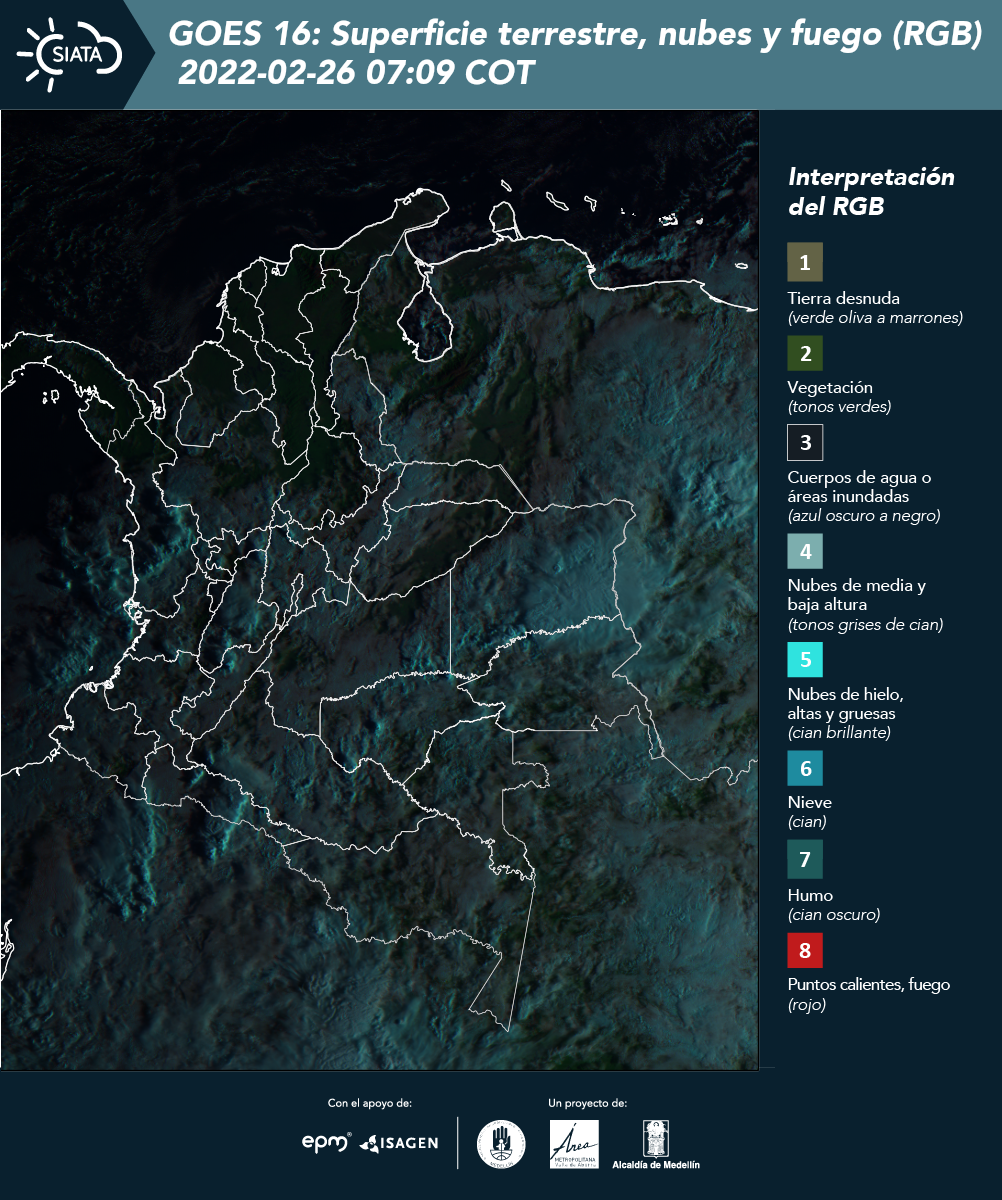This screenshot has height=1200, width=1002.
Task: Click the Alcaldía de Medellín logo
Action: tap(656, 1144)
